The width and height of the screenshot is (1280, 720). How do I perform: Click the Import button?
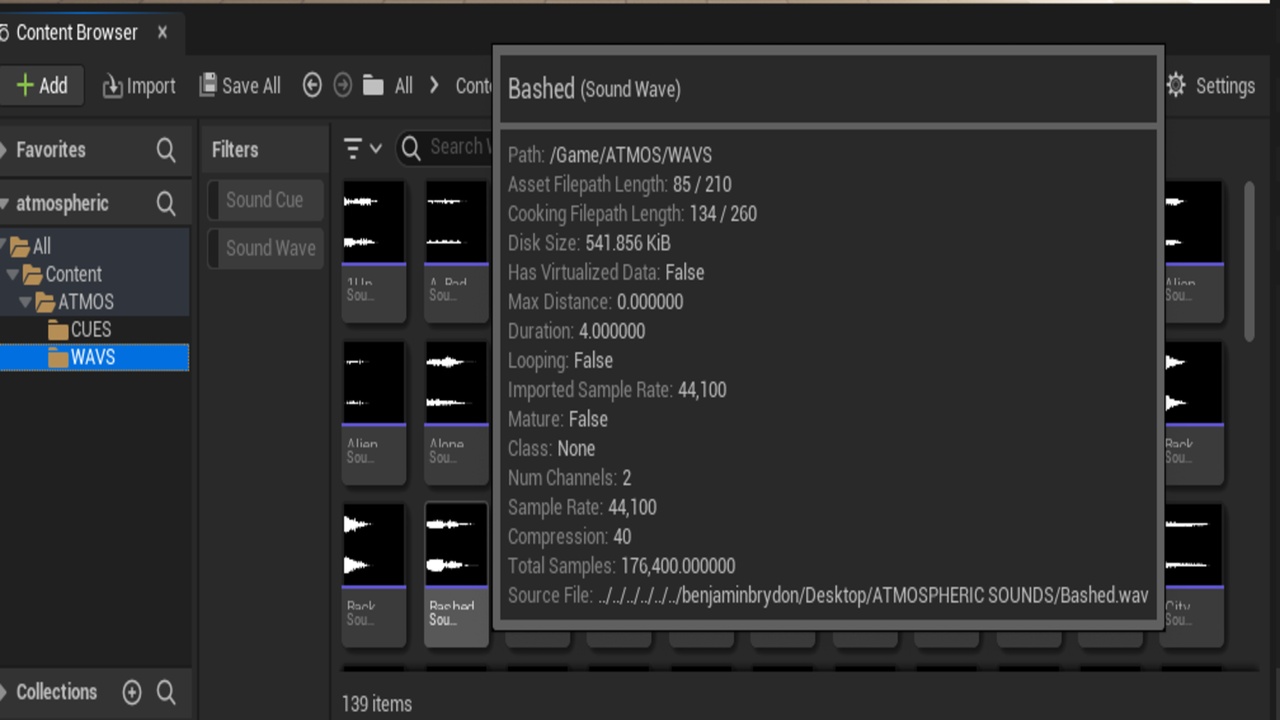[139, 86]
